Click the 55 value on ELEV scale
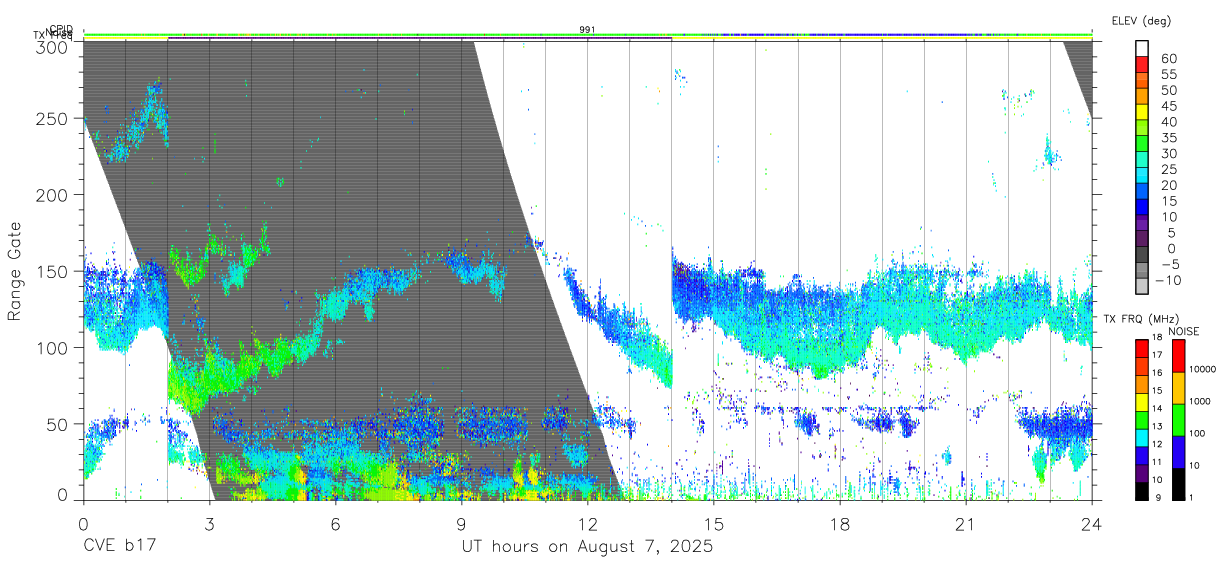The width and height of the screenshot is (1228, 567). (1169, 74)
